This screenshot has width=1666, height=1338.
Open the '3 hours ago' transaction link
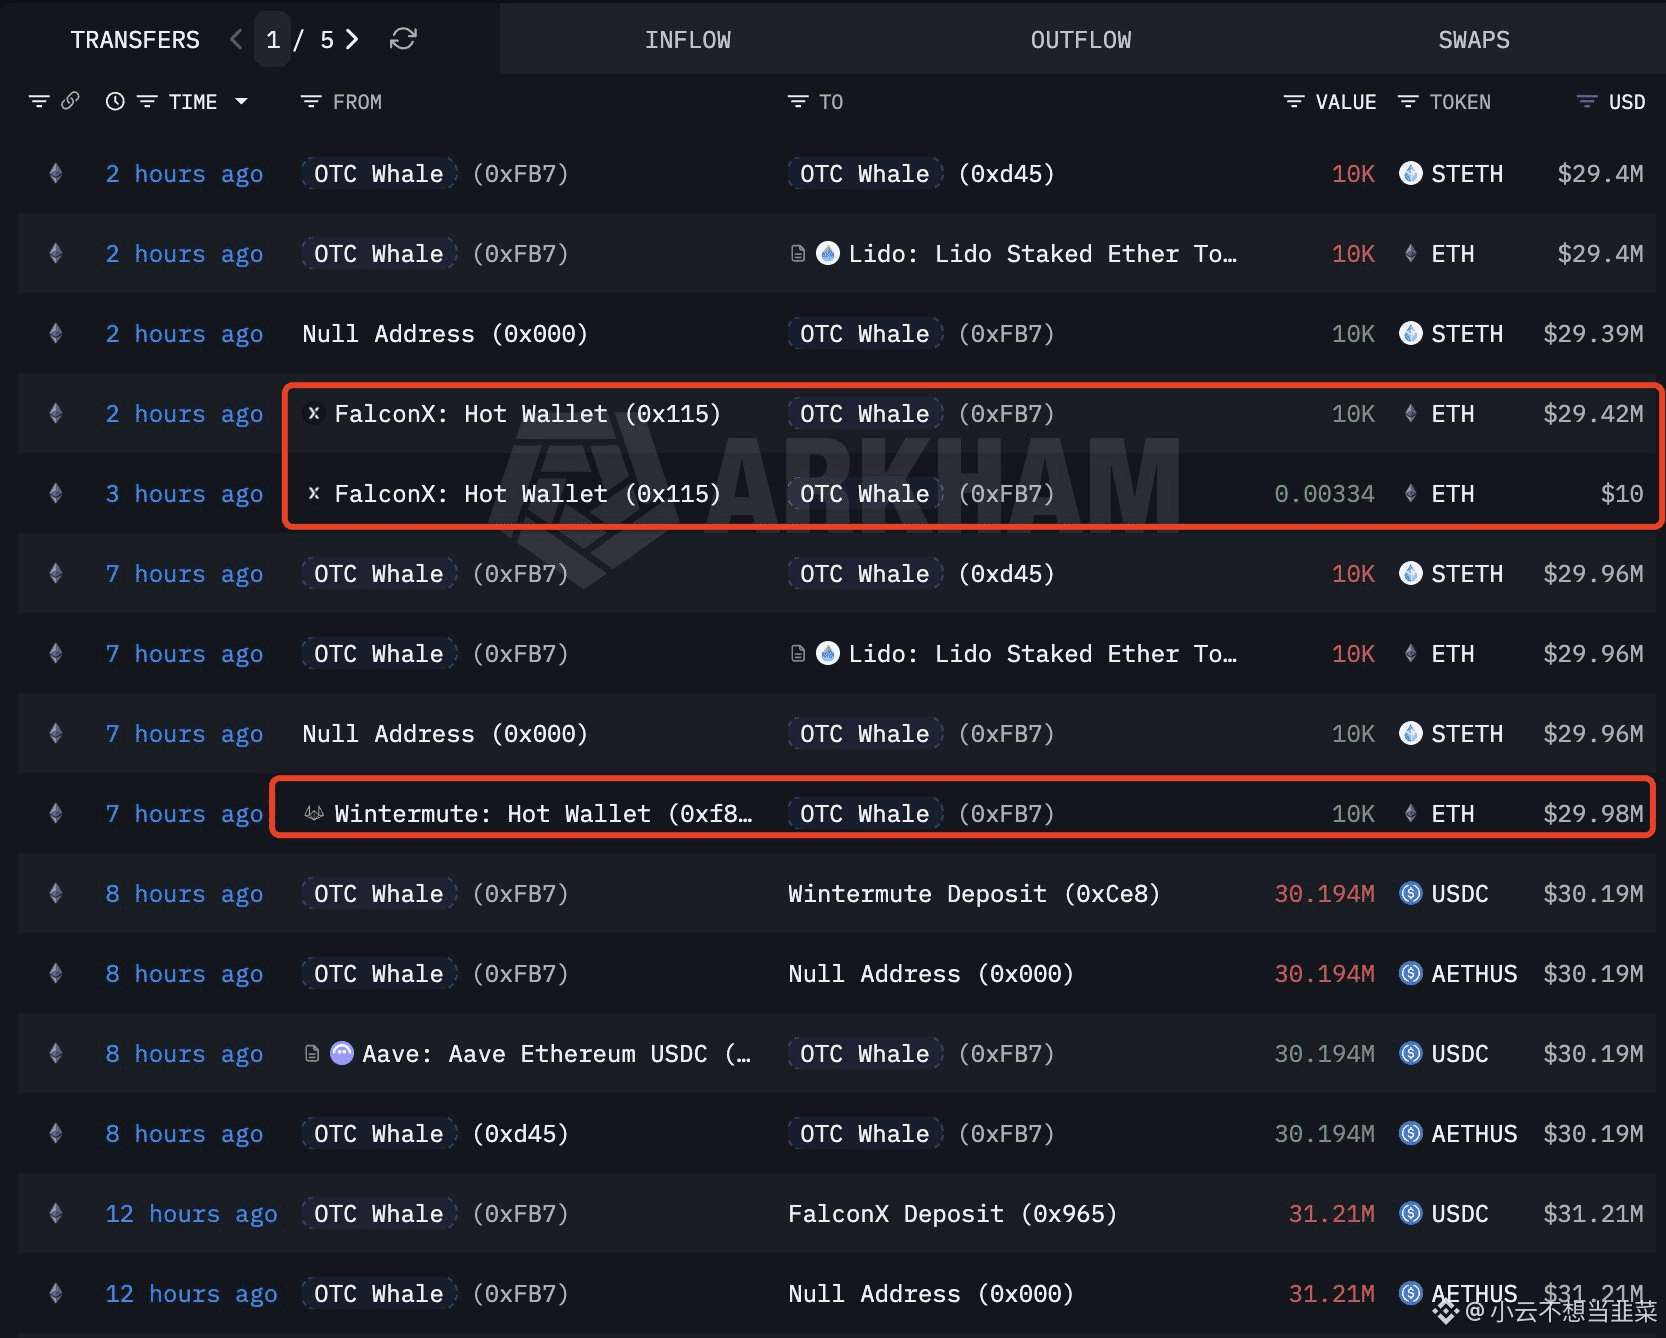click(x=184, y=494)
